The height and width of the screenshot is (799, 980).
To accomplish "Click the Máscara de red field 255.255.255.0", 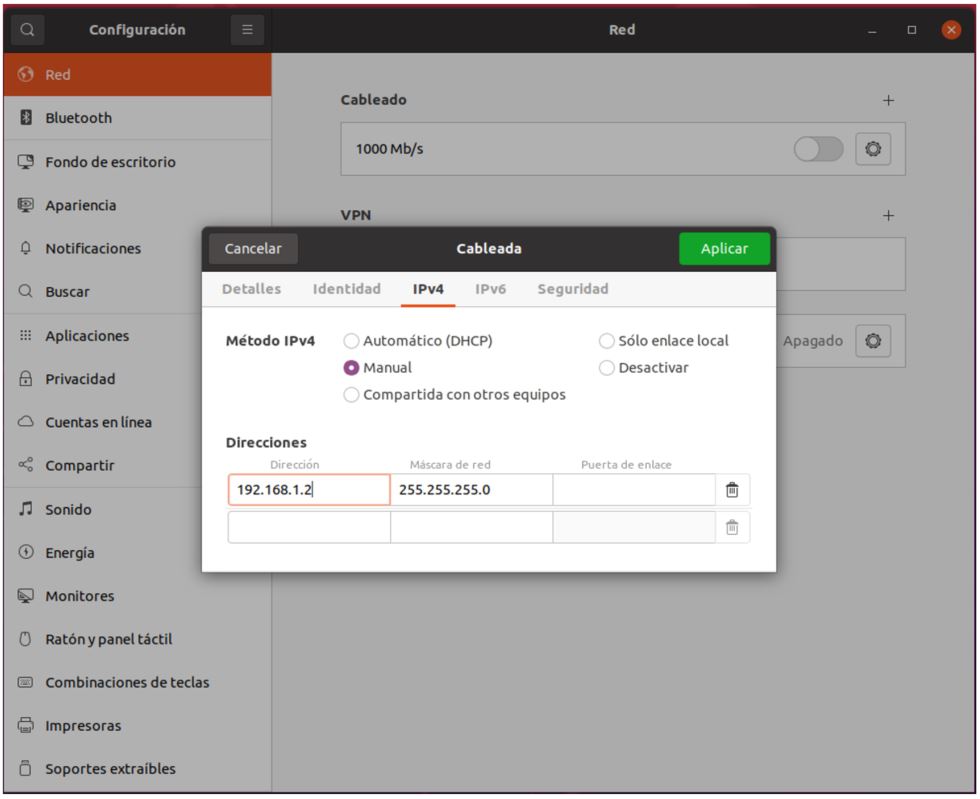I will pyautogui.click(x=472, y=490).
